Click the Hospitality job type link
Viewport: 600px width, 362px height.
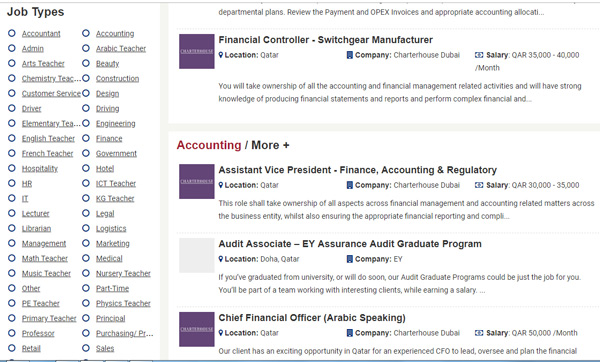tap(40, 168)
